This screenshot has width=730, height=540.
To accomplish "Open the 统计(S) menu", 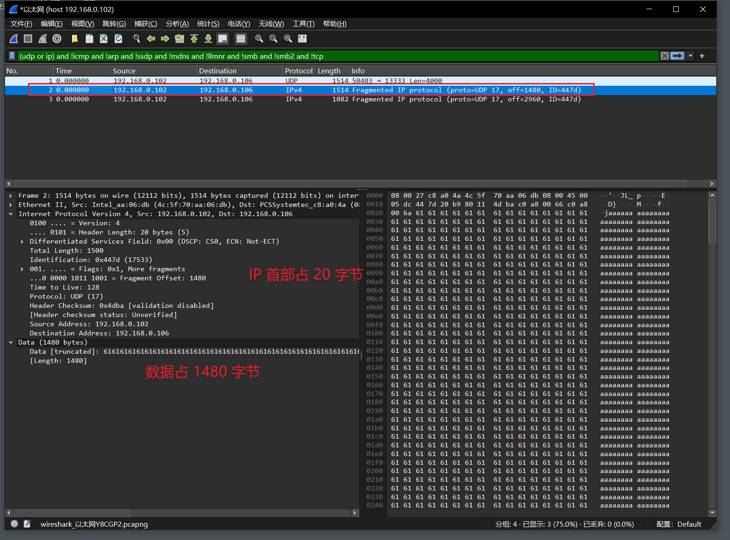I will [x=208, y=24].
